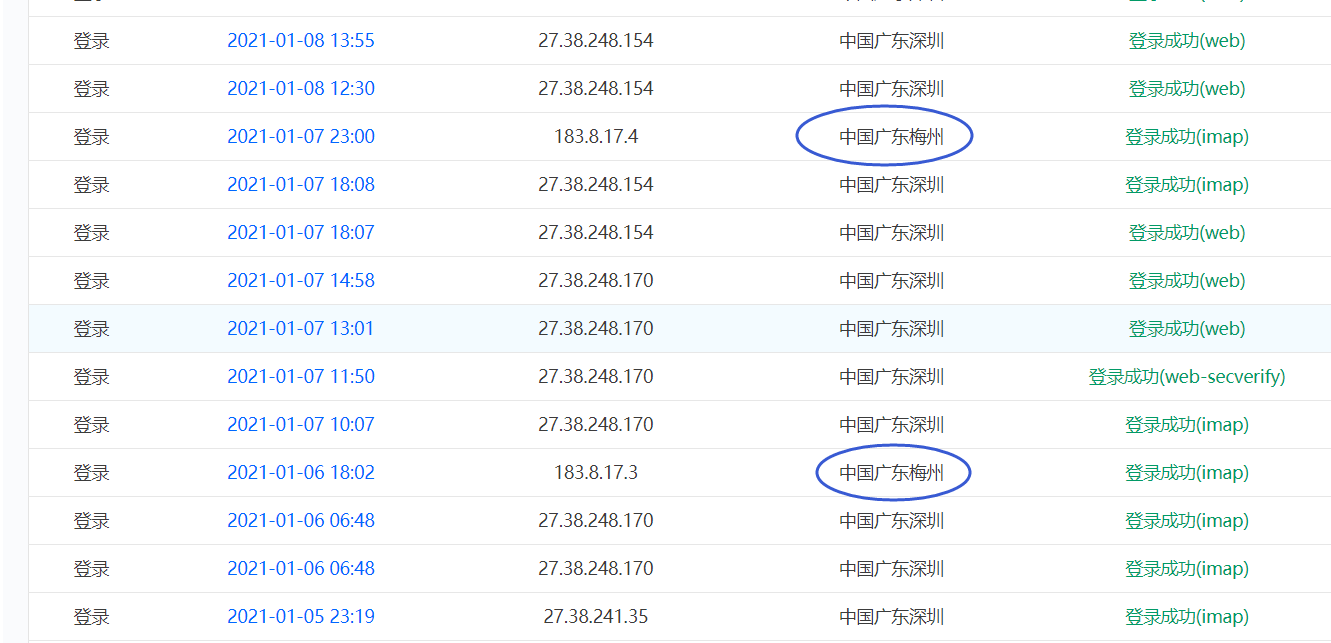Open the 登录成功(web-secverify) status link
Viewport: 1331px width, 643px height.
click(x=1186, y=377)
